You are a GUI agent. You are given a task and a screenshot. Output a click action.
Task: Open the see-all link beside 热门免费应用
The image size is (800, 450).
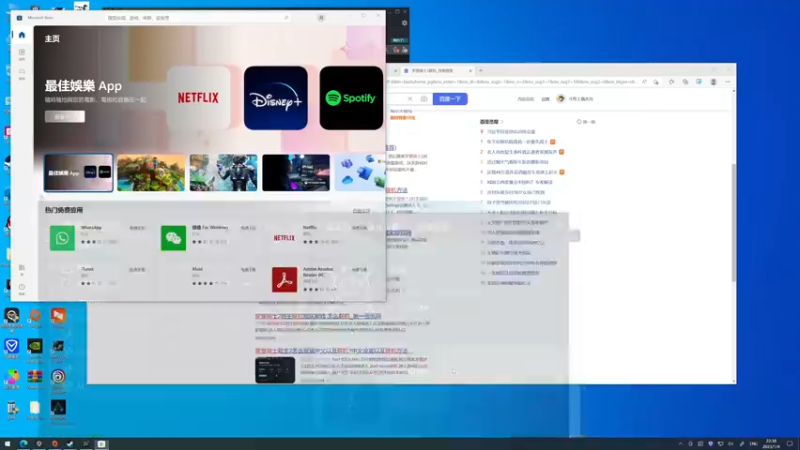click(x=361, y=211)
